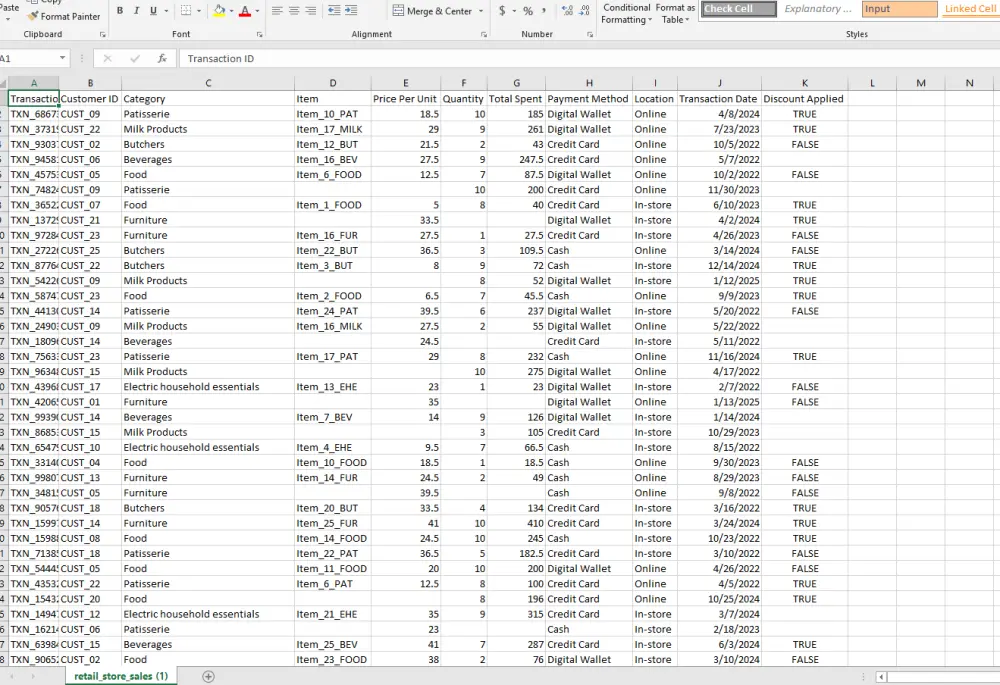Cancel formula bar entry X icon
The image size is (1000, 685).
[107, 58]
